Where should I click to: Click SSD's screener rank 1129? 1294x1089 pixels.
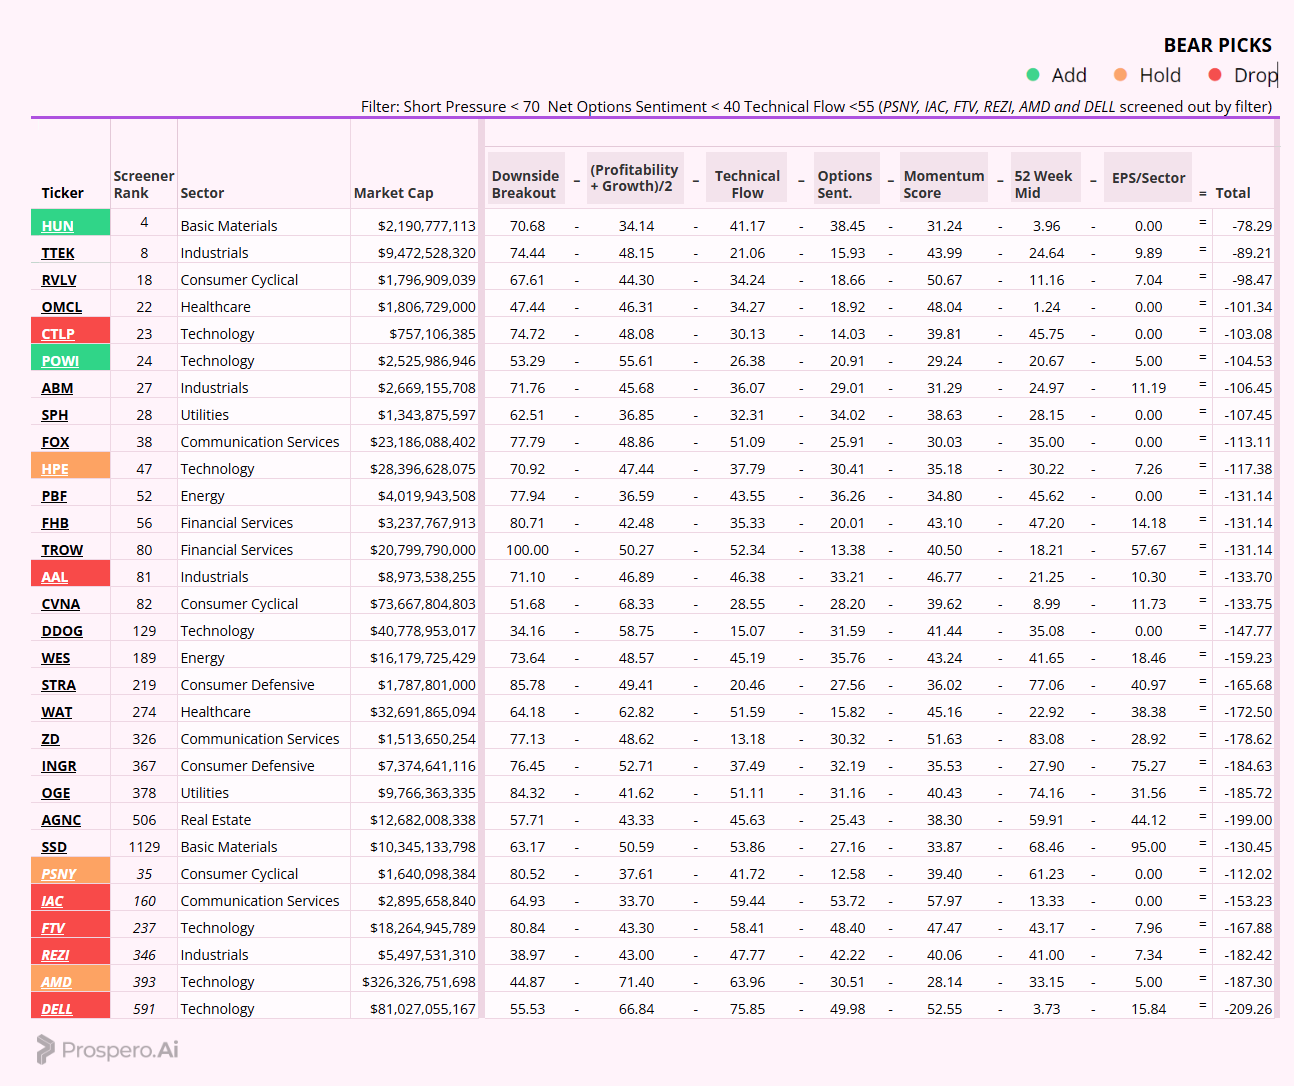(144, 847)
